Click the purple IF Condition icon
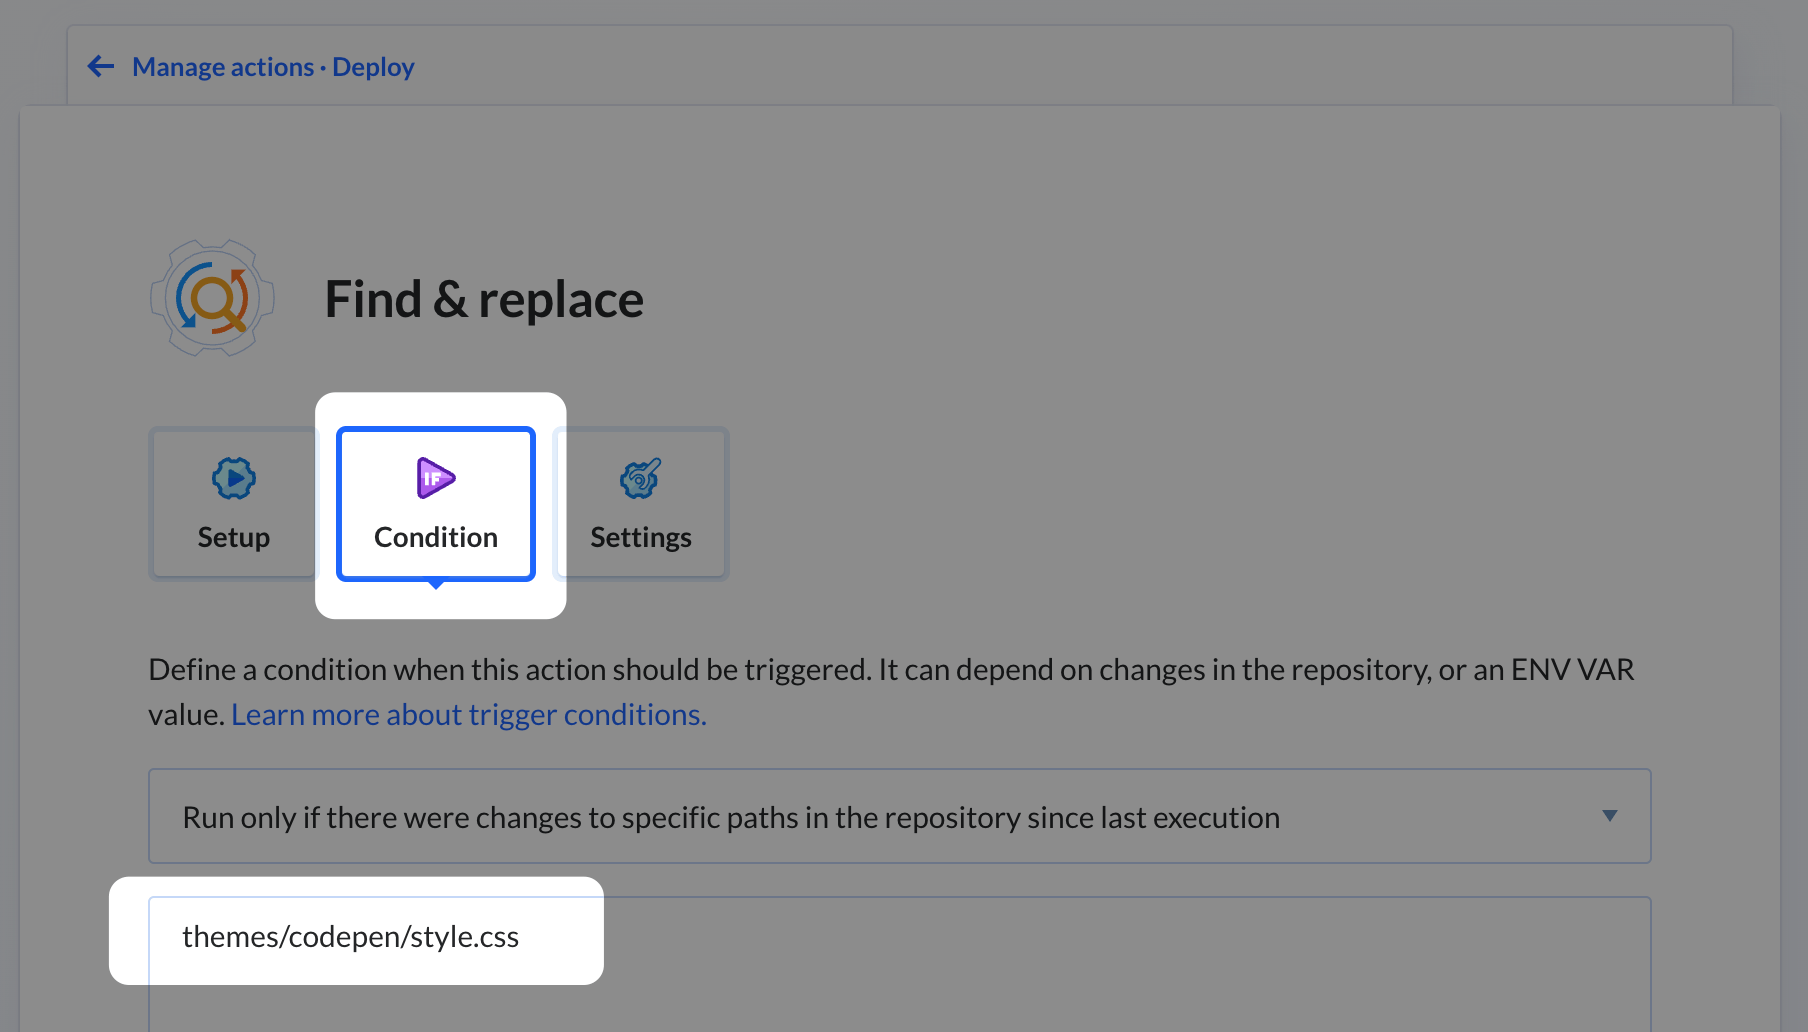 coord(435,478)
